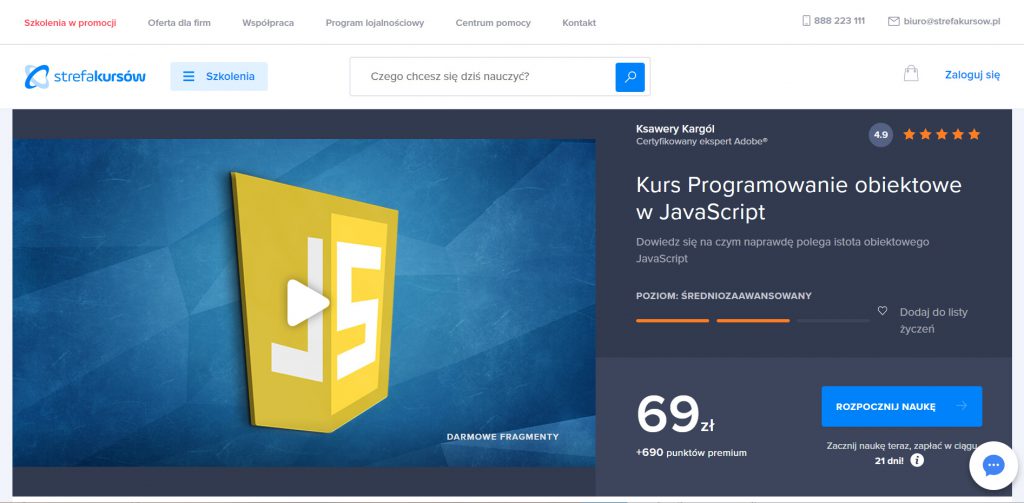Open the Współpraca page
Screen dimensions: 1024x503
[268, 22]
